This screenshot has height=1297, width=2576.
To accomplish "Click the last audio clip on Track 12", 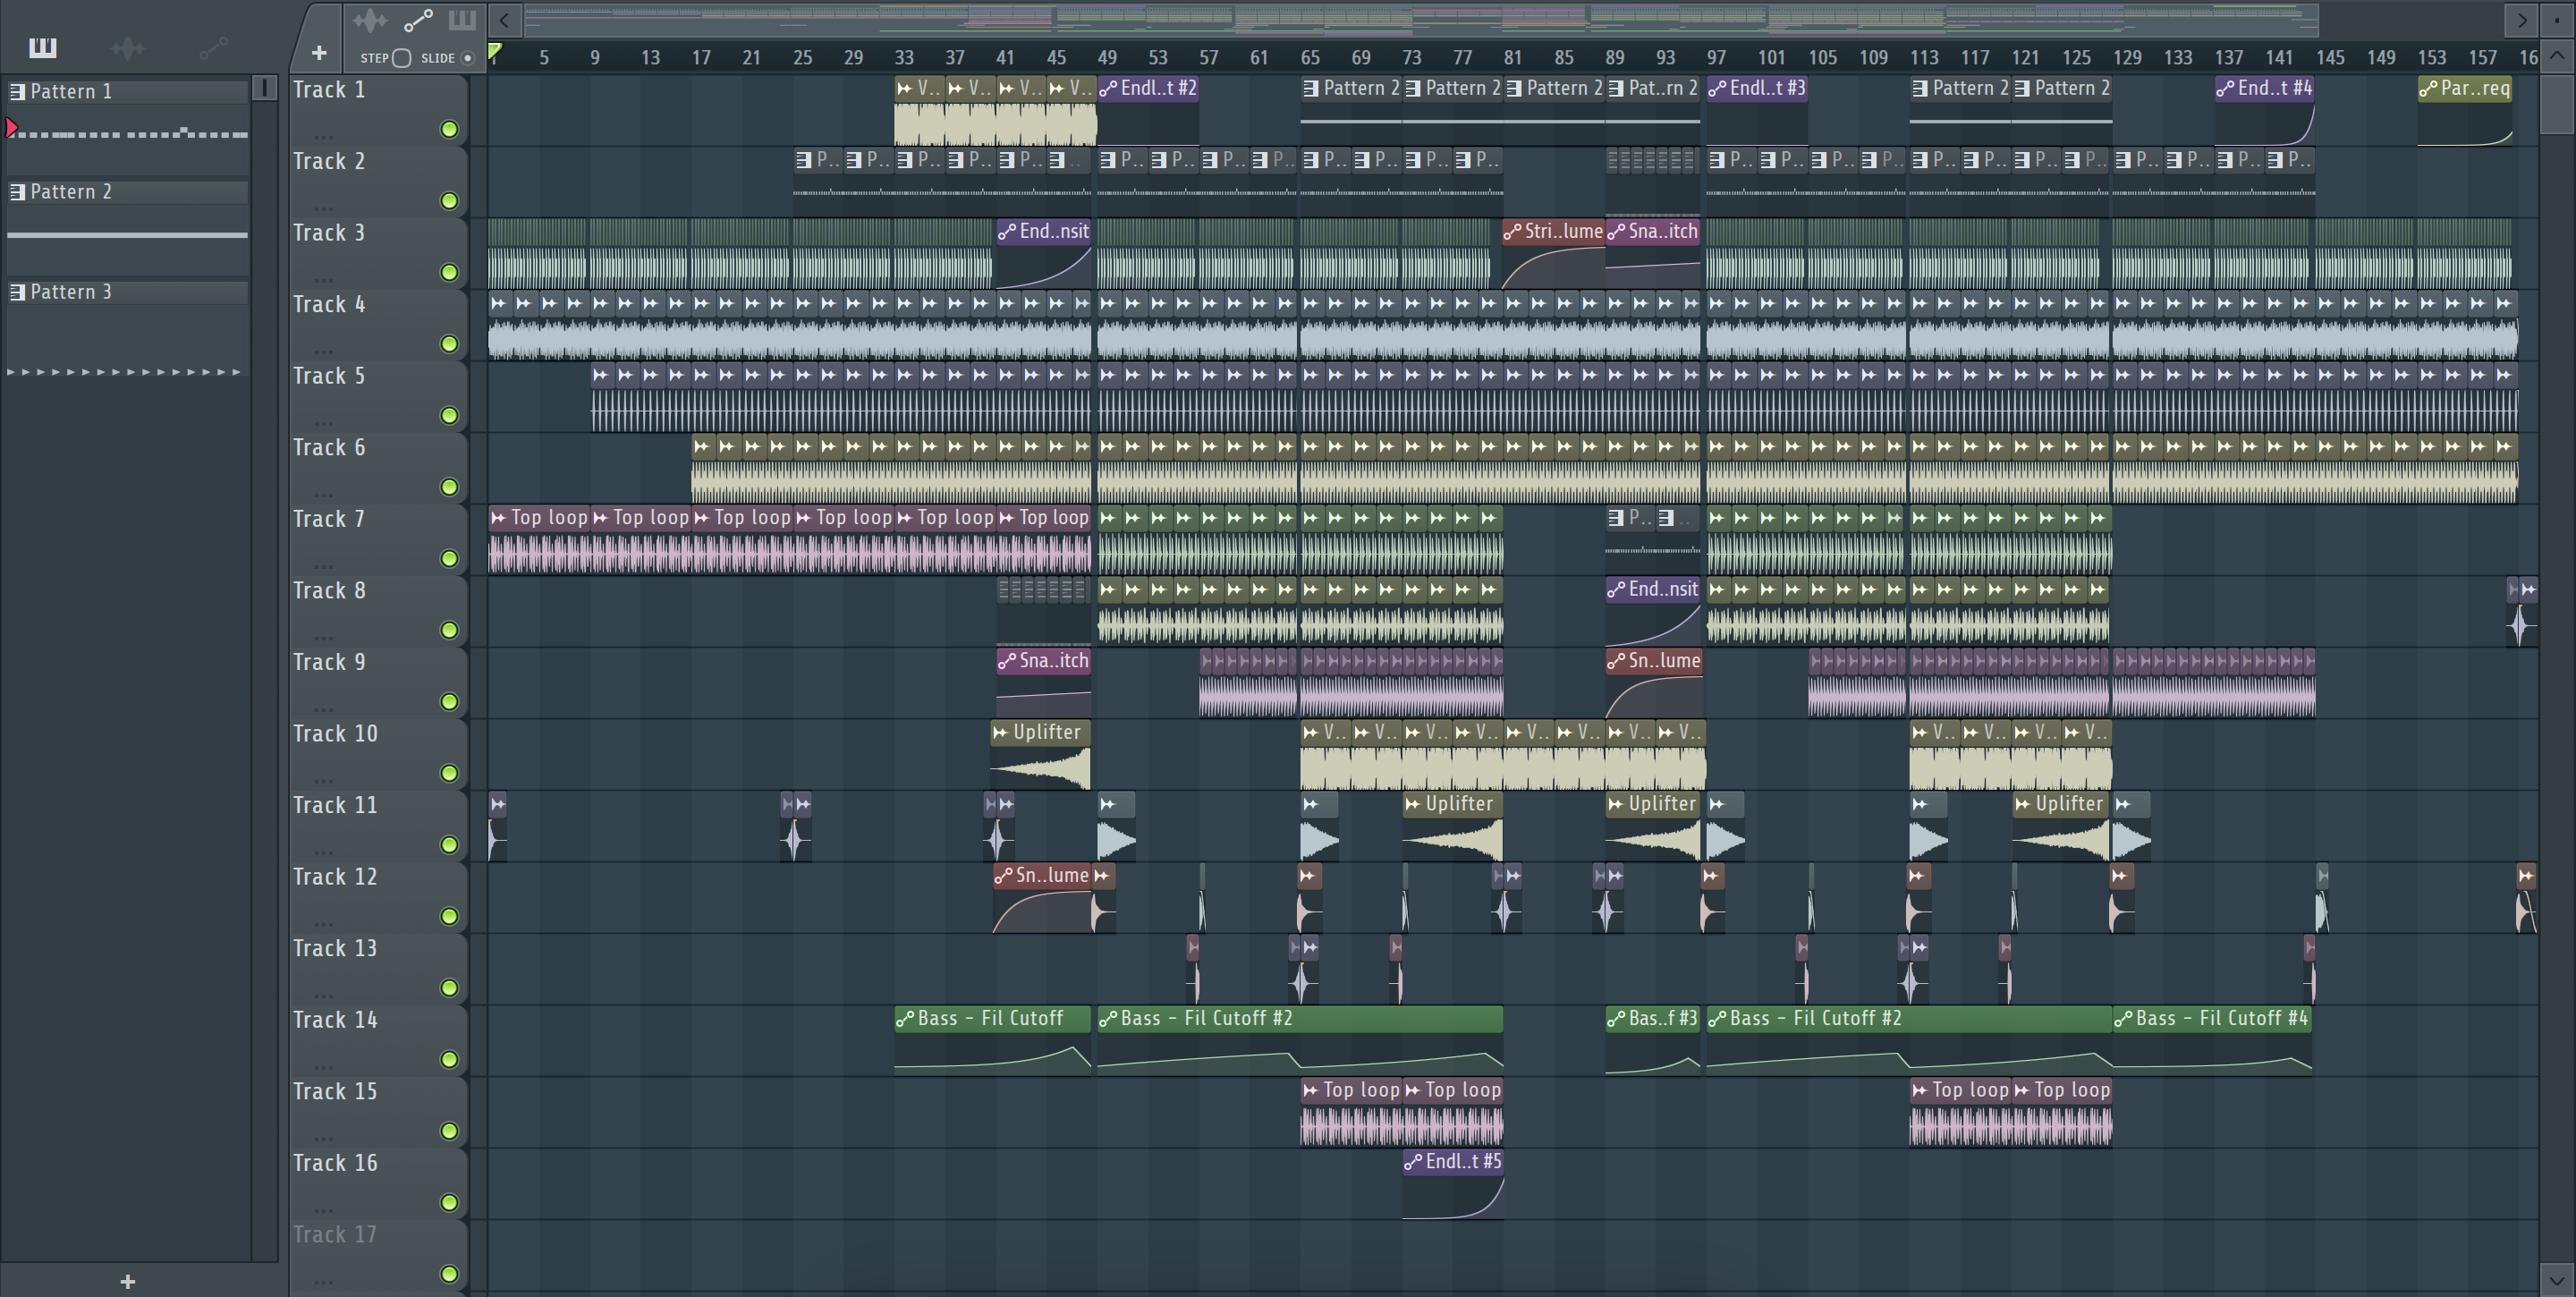I will point(2526,897).
